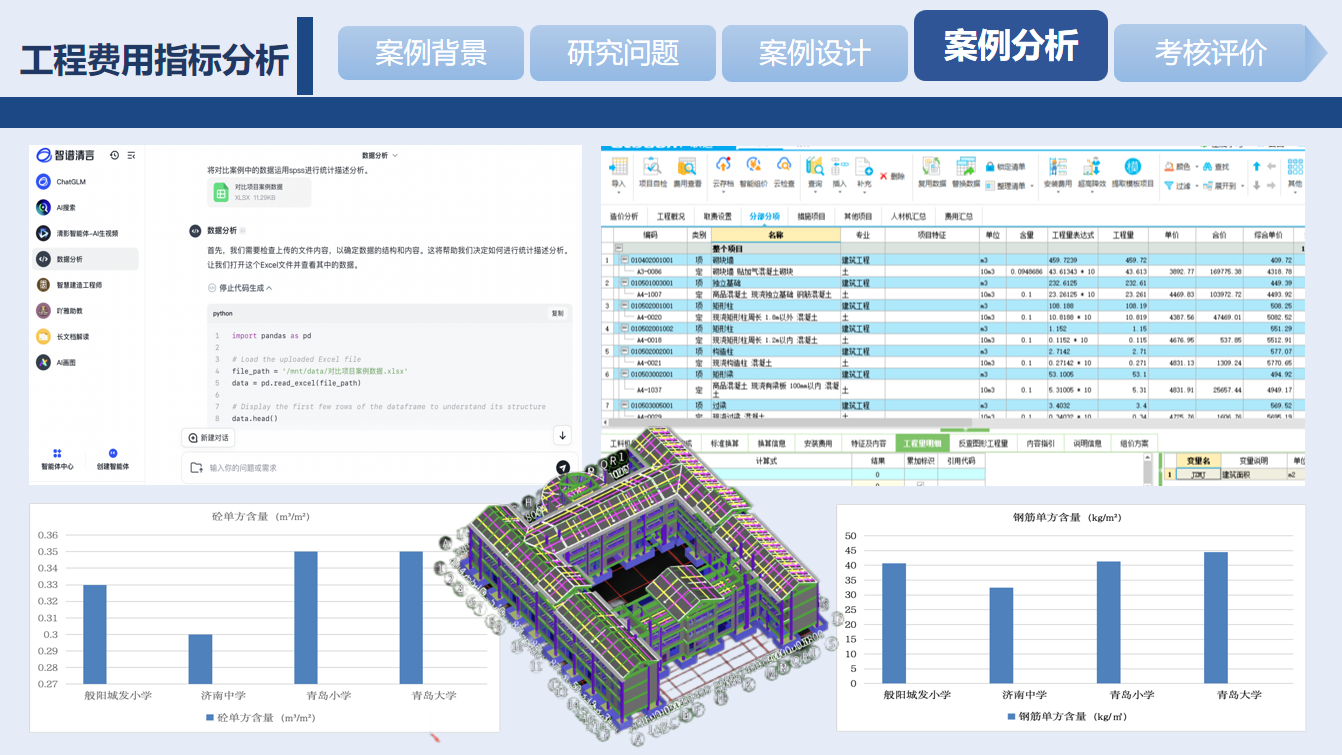
Task: Click the 删除 delete red X
Action: point(891,176)
